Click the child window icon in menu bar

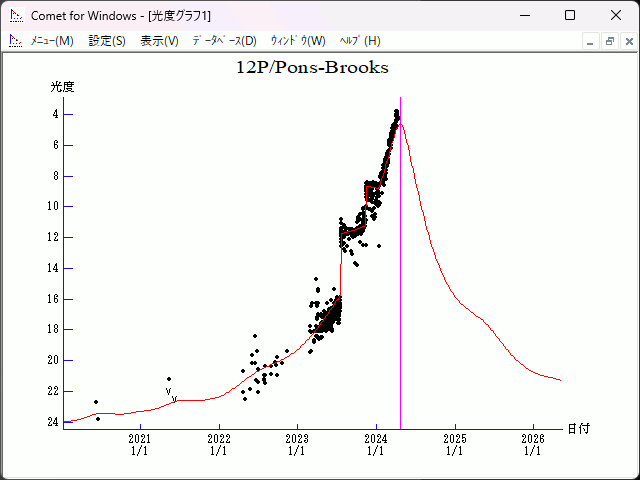pos(16,41)
